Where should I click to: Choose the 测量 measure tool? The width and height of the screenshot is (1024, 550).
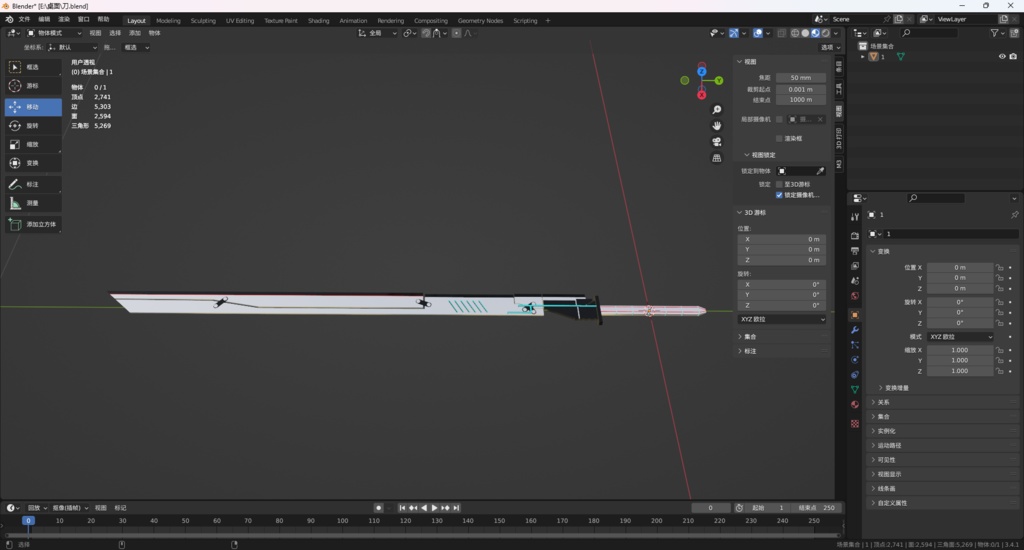point(33,204)
